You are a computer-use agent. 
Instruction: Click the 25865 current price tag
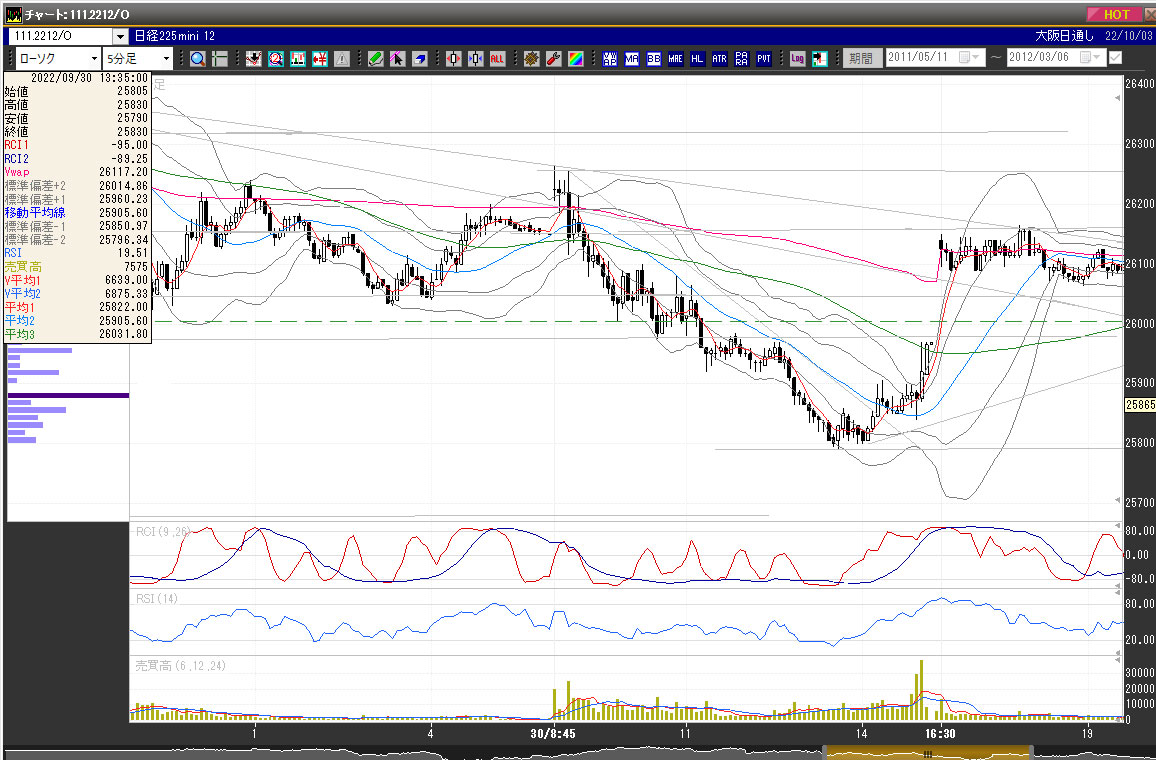1140,405
